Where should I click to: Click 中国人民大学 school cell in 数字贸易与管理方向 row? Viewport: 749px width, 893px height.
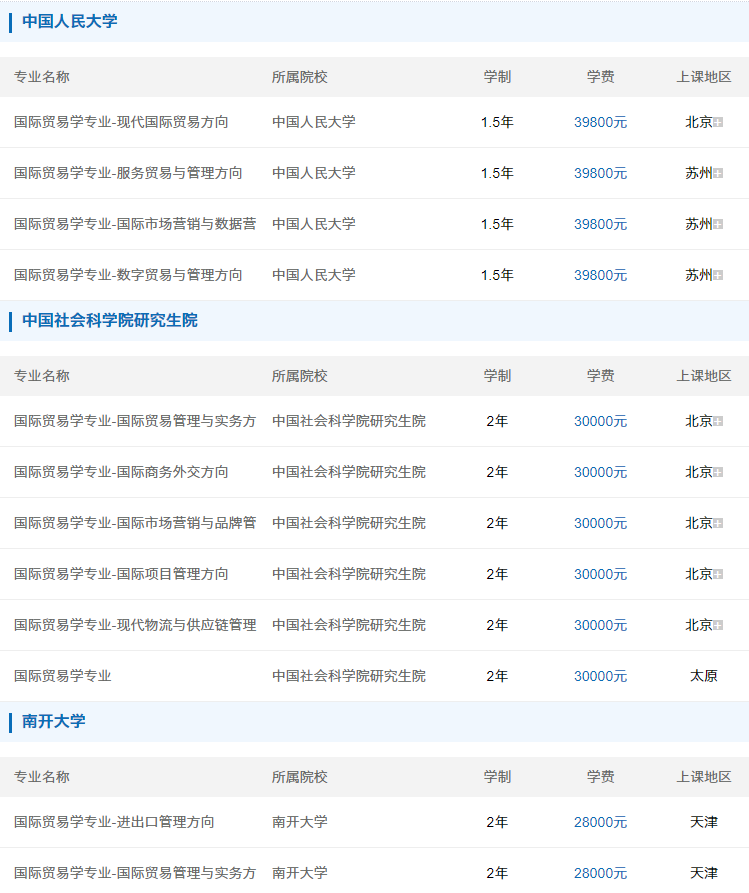tap(314, 275)
